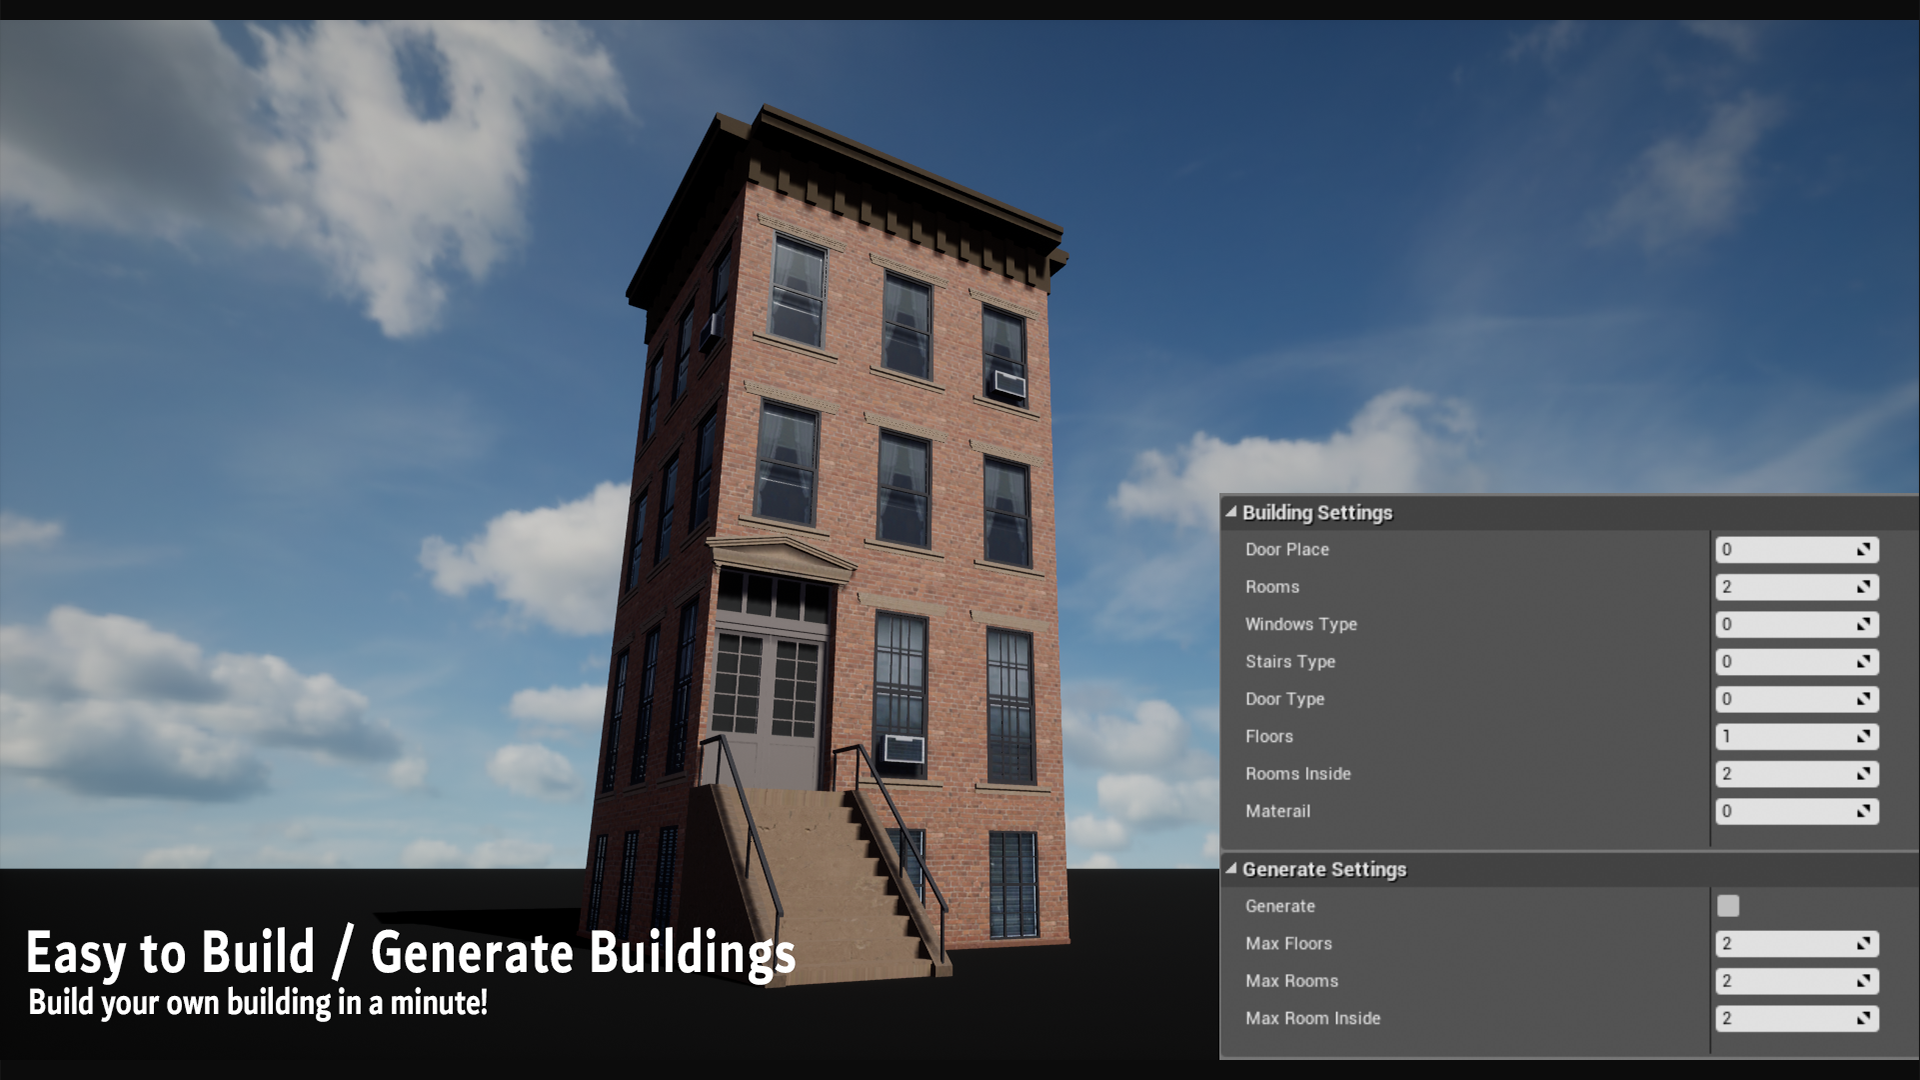Expand the Generate Settings panel
The image size is (1920, 1080).
(x=1230, y=869)
